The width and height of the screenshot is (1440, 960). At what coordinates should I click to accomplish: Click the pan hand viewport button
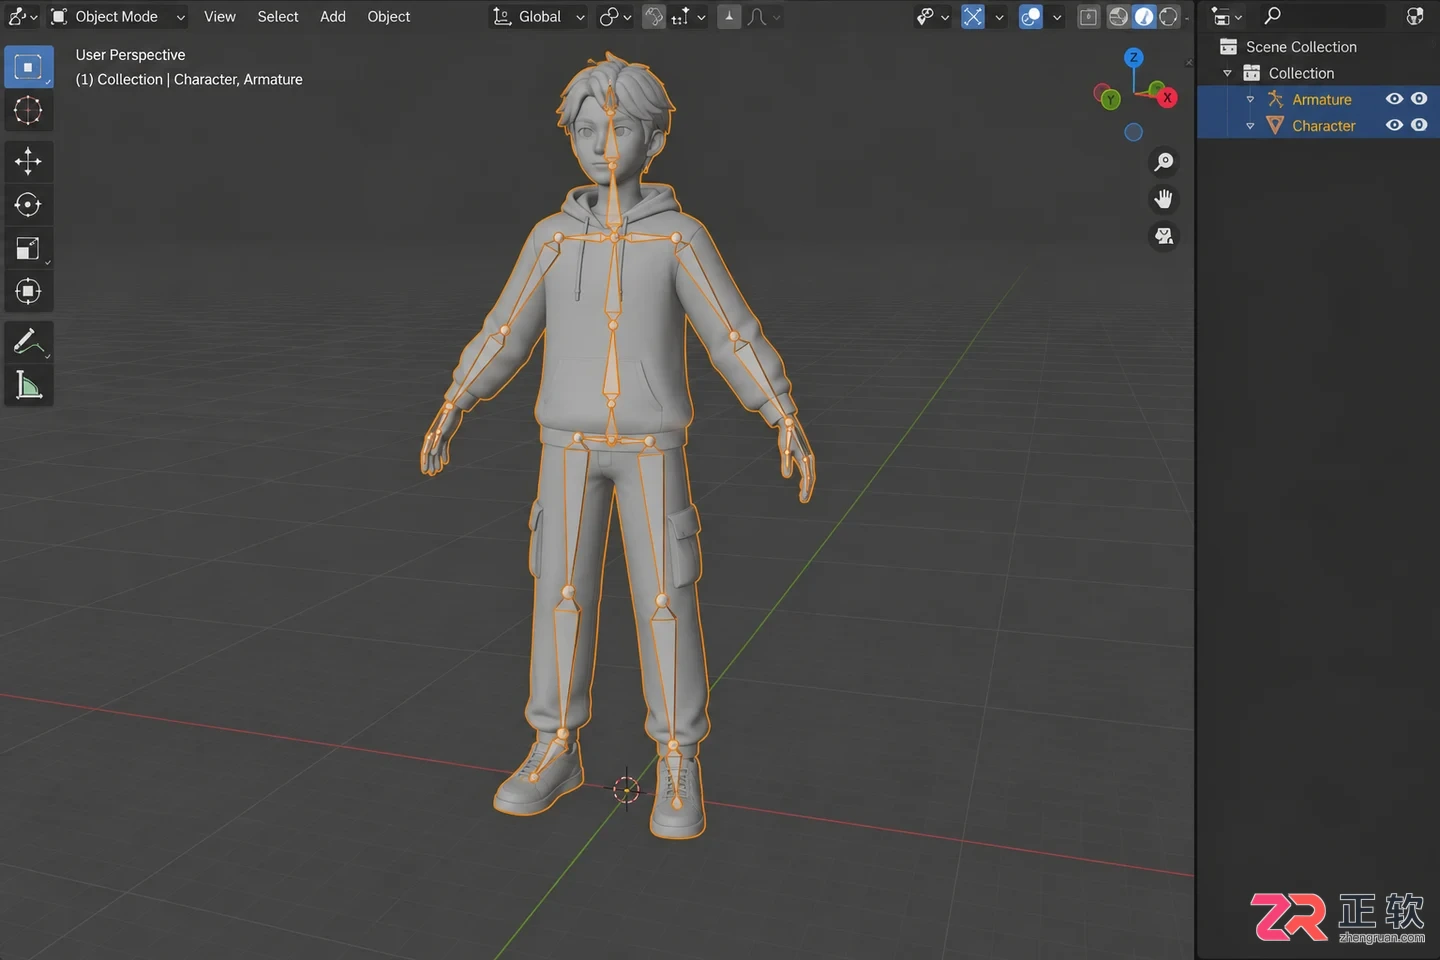[1164, 199]
